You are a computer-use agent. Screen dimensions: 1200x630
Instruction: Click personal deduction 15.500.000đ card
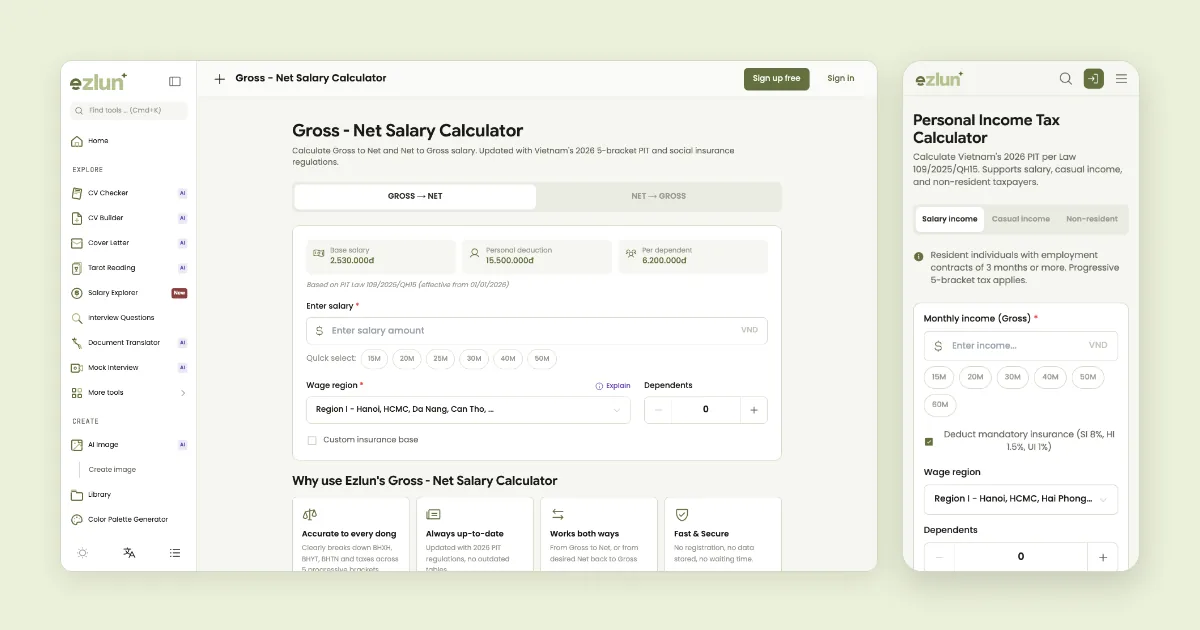537,257
